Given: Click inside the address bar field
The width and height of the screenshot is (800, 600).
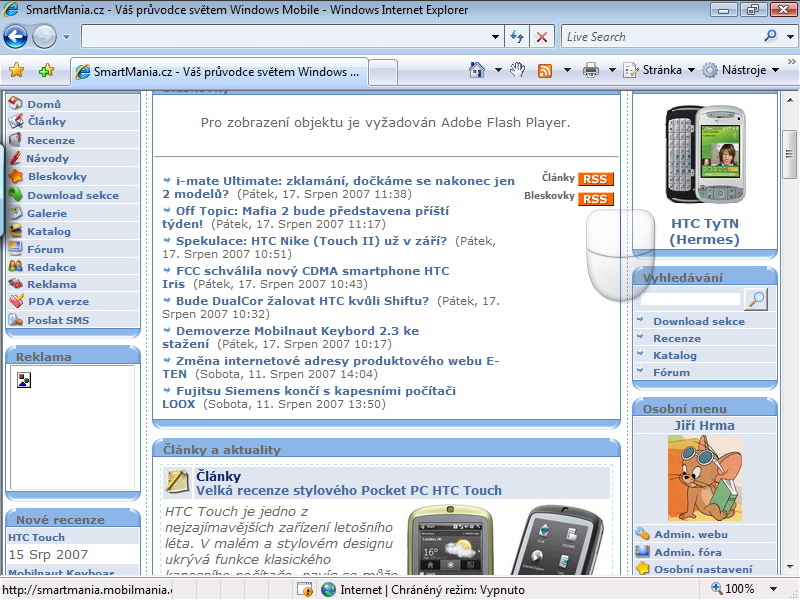Looking at the screenshot, I should pyautogui.click(x=285, y=37).
